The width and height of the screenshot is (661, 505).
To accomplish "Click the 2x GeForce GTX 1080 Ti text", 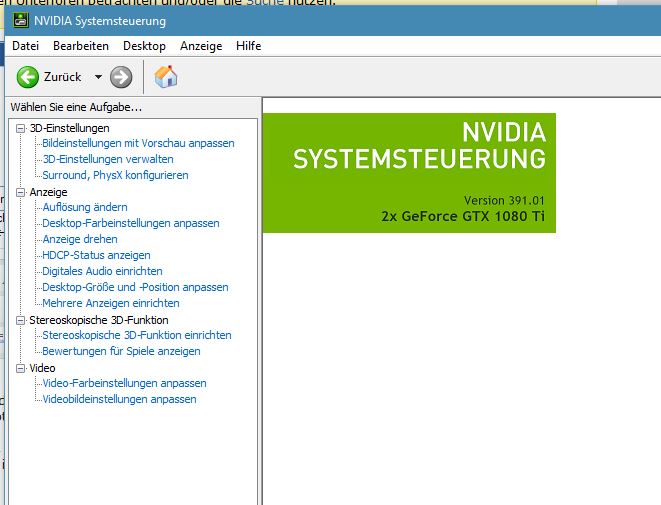I will pos(463,217).
